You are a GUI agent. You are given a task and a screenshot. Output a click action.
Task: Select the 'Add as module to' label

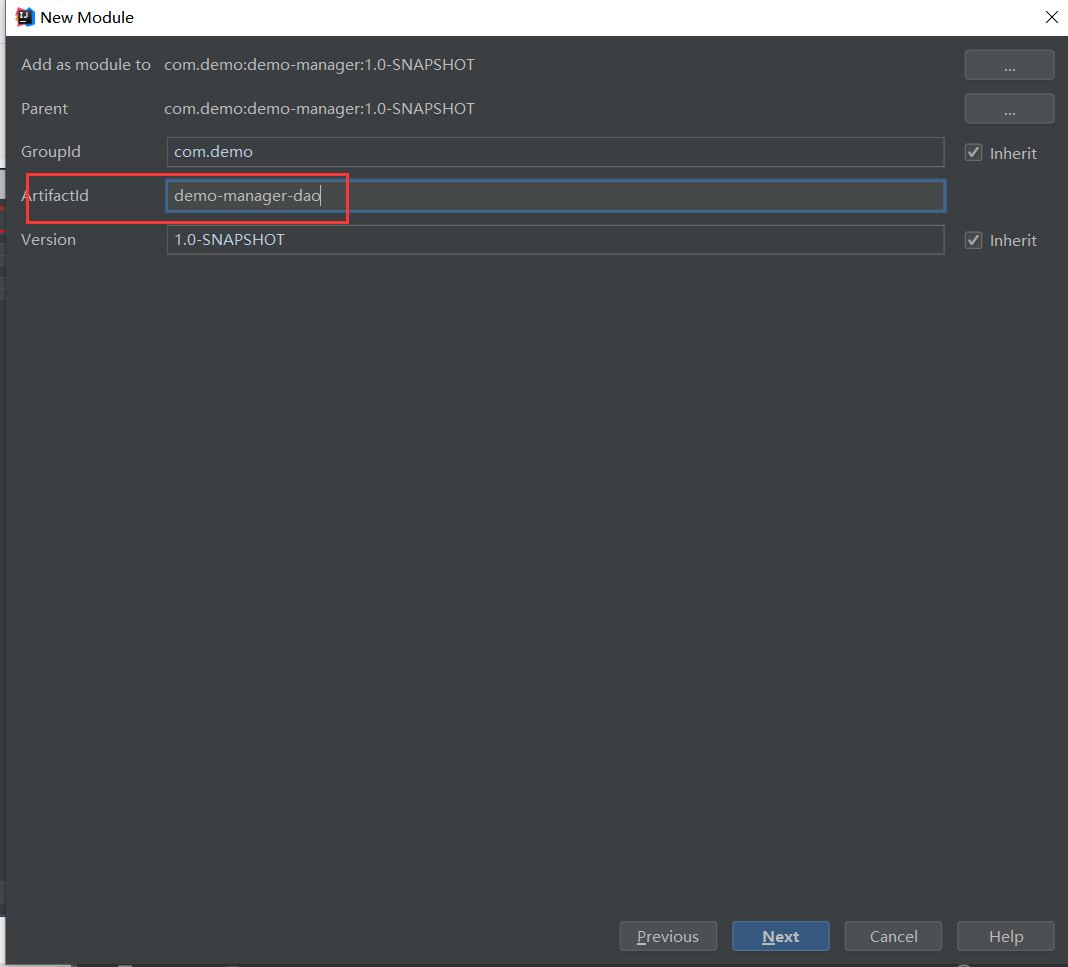86,65
